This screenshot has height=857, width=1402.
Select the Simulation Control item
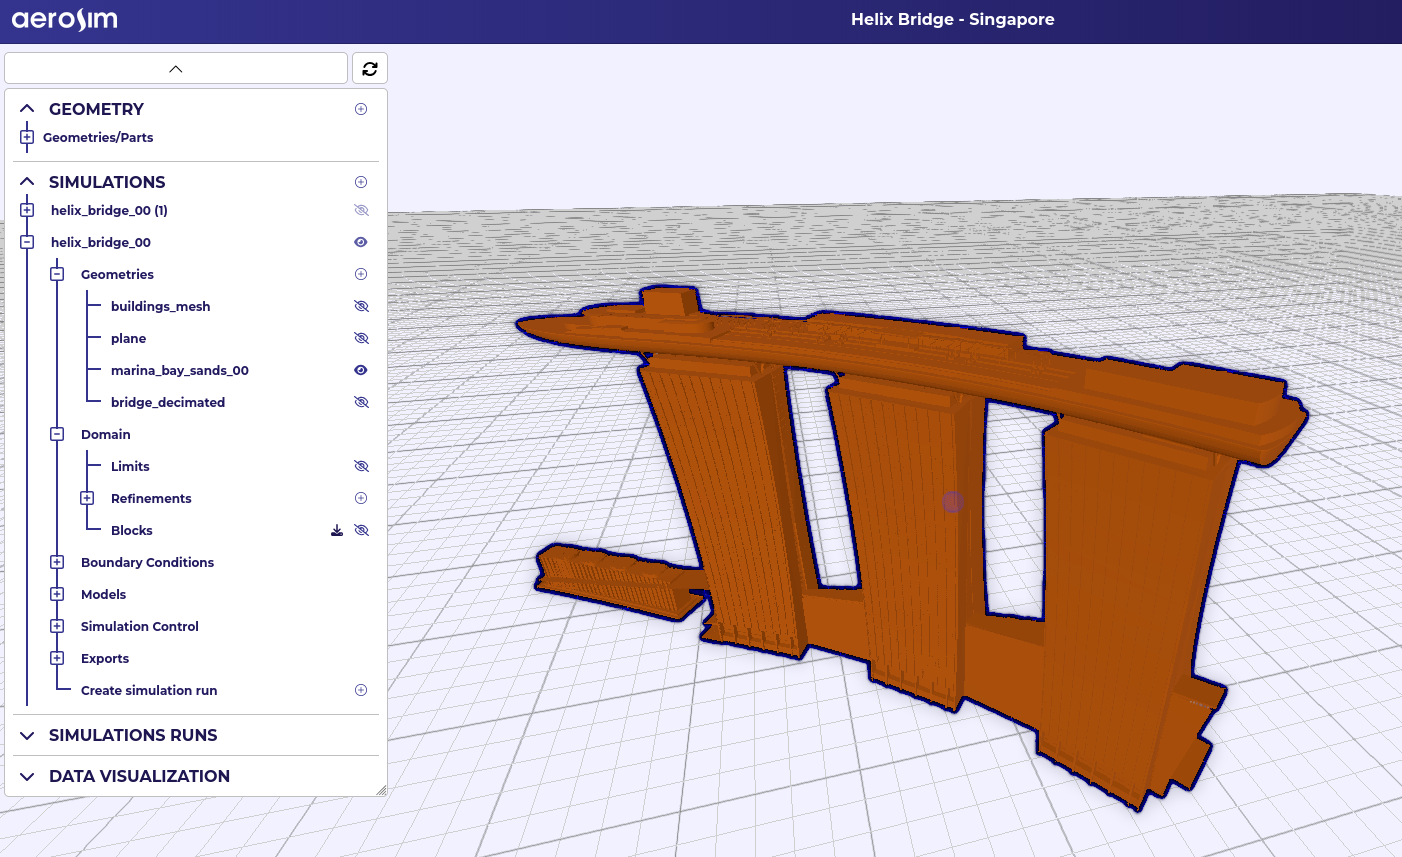click(139, 626)
